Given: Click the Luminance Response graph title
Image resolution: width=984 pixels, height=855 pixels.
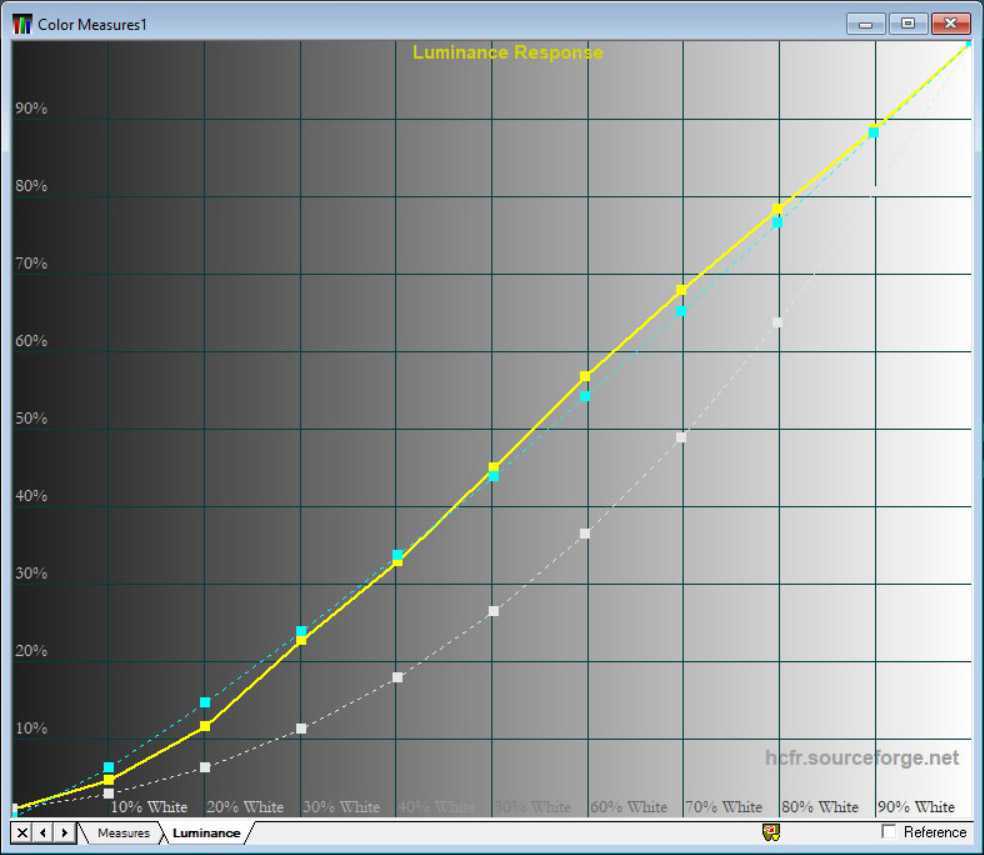Looking at the screenshot, I should [x=508, y=52].
